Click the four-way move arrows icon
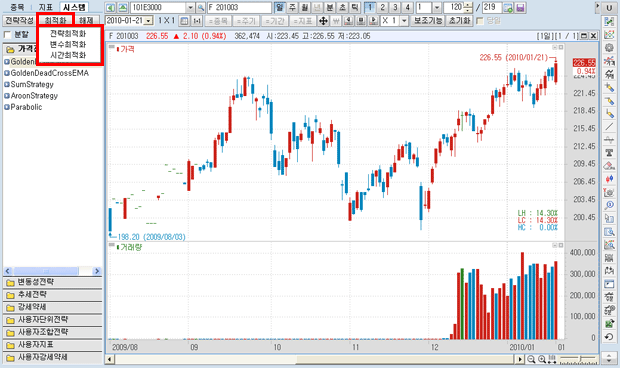 323,21
